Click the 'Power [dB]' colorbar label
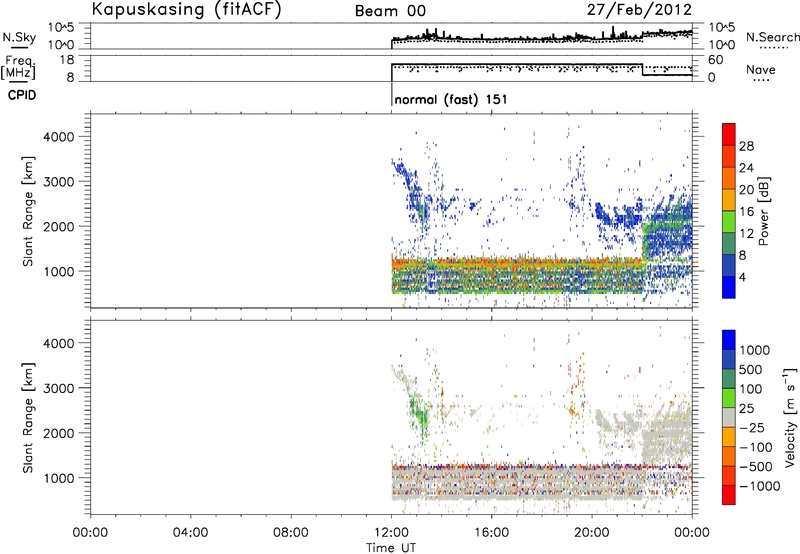Viewport: 800px width, 554px height. click(x=763, y=211)
